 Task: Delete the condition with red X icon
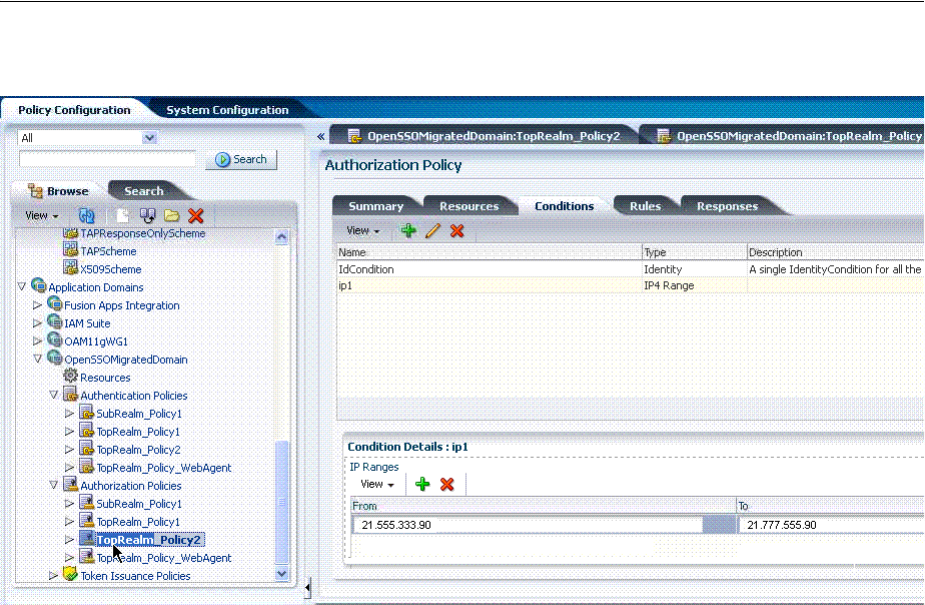457,231
